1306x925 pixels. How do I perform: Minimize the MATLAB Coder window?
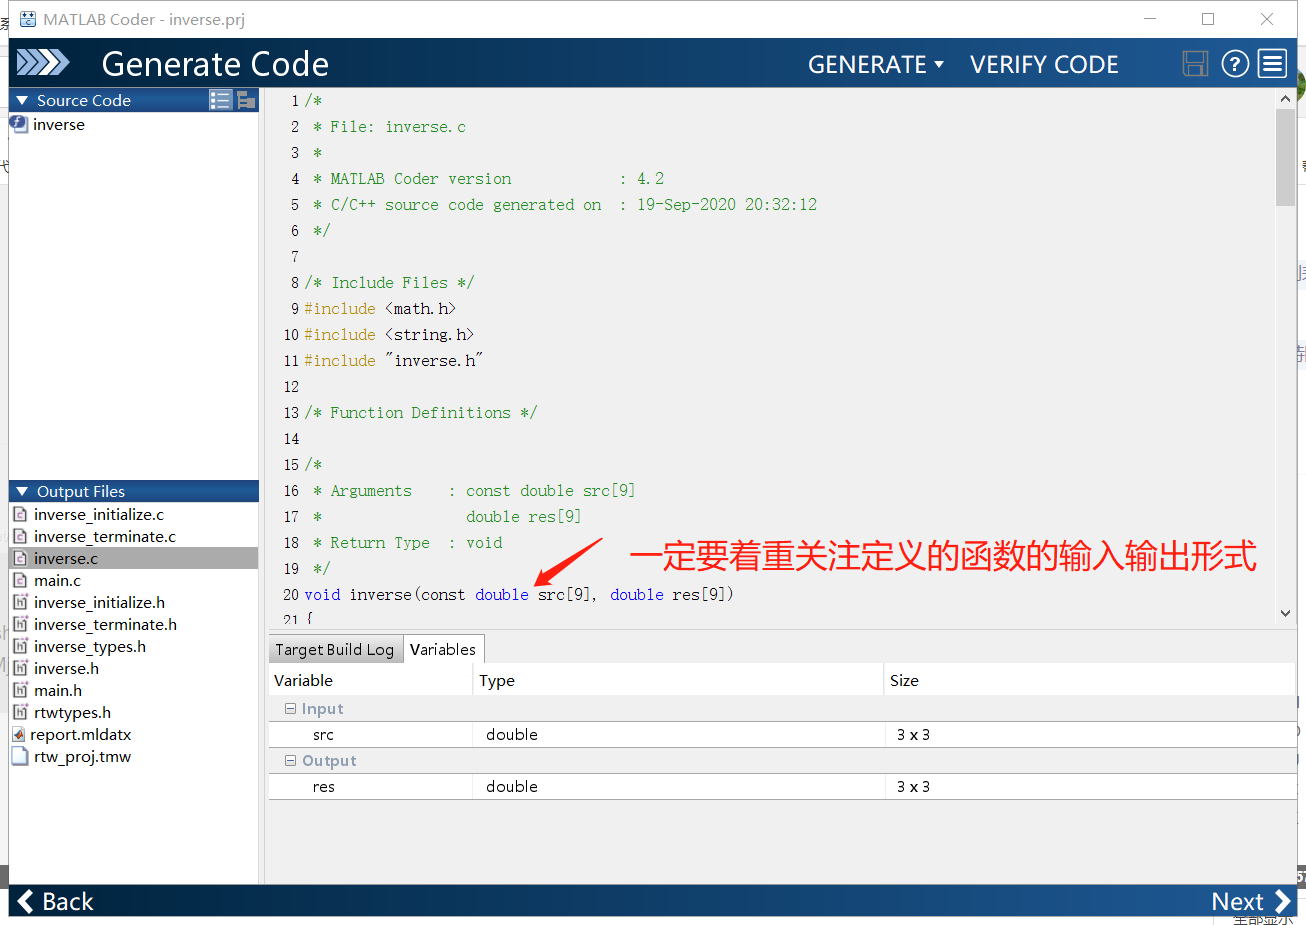pyautogui.click(x=1150, y=19)
